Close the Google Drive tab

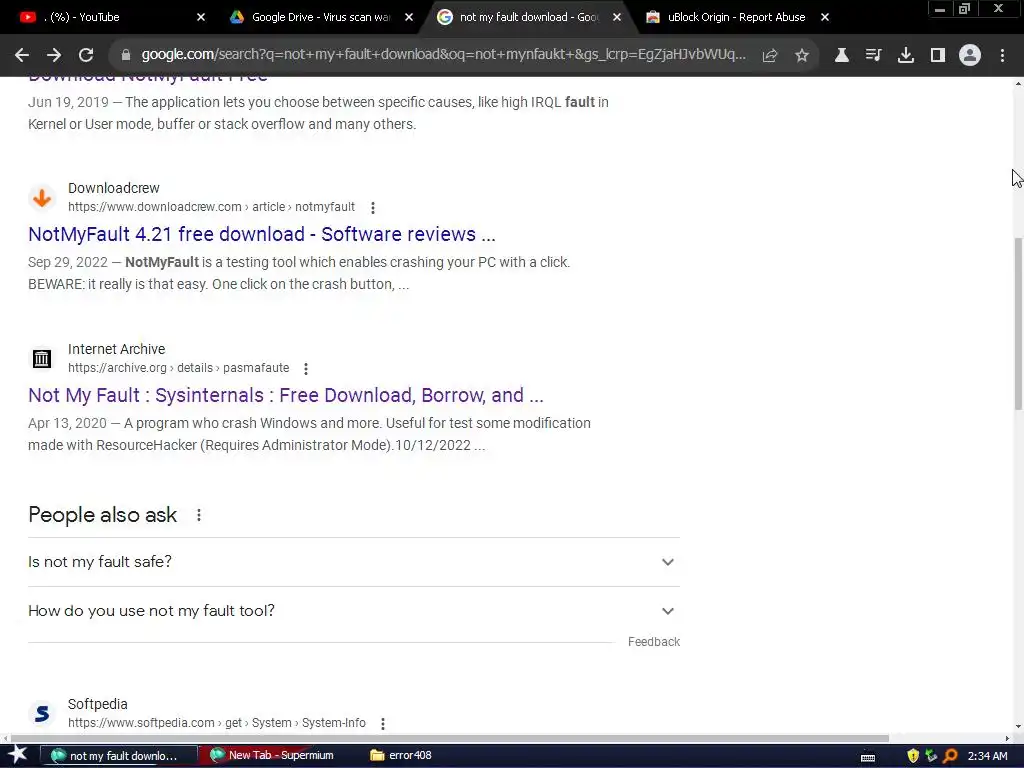tap(409, 17)
